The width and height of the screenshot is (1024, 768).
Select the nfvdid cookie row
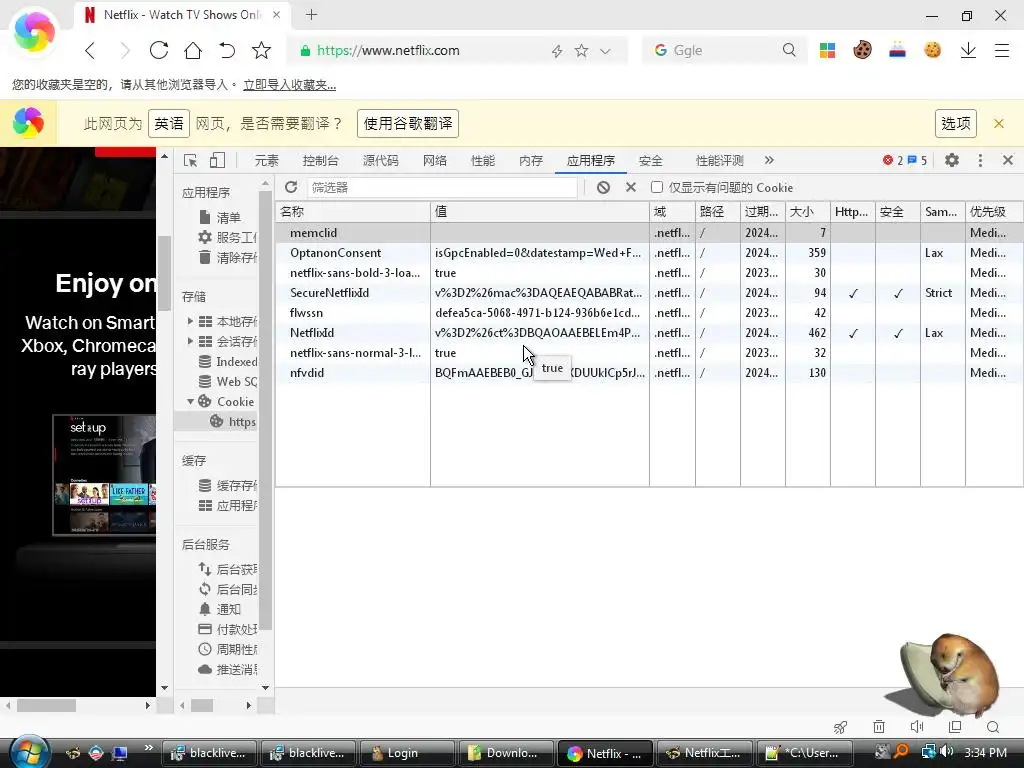pyautogui.click(x=649, y=373)
